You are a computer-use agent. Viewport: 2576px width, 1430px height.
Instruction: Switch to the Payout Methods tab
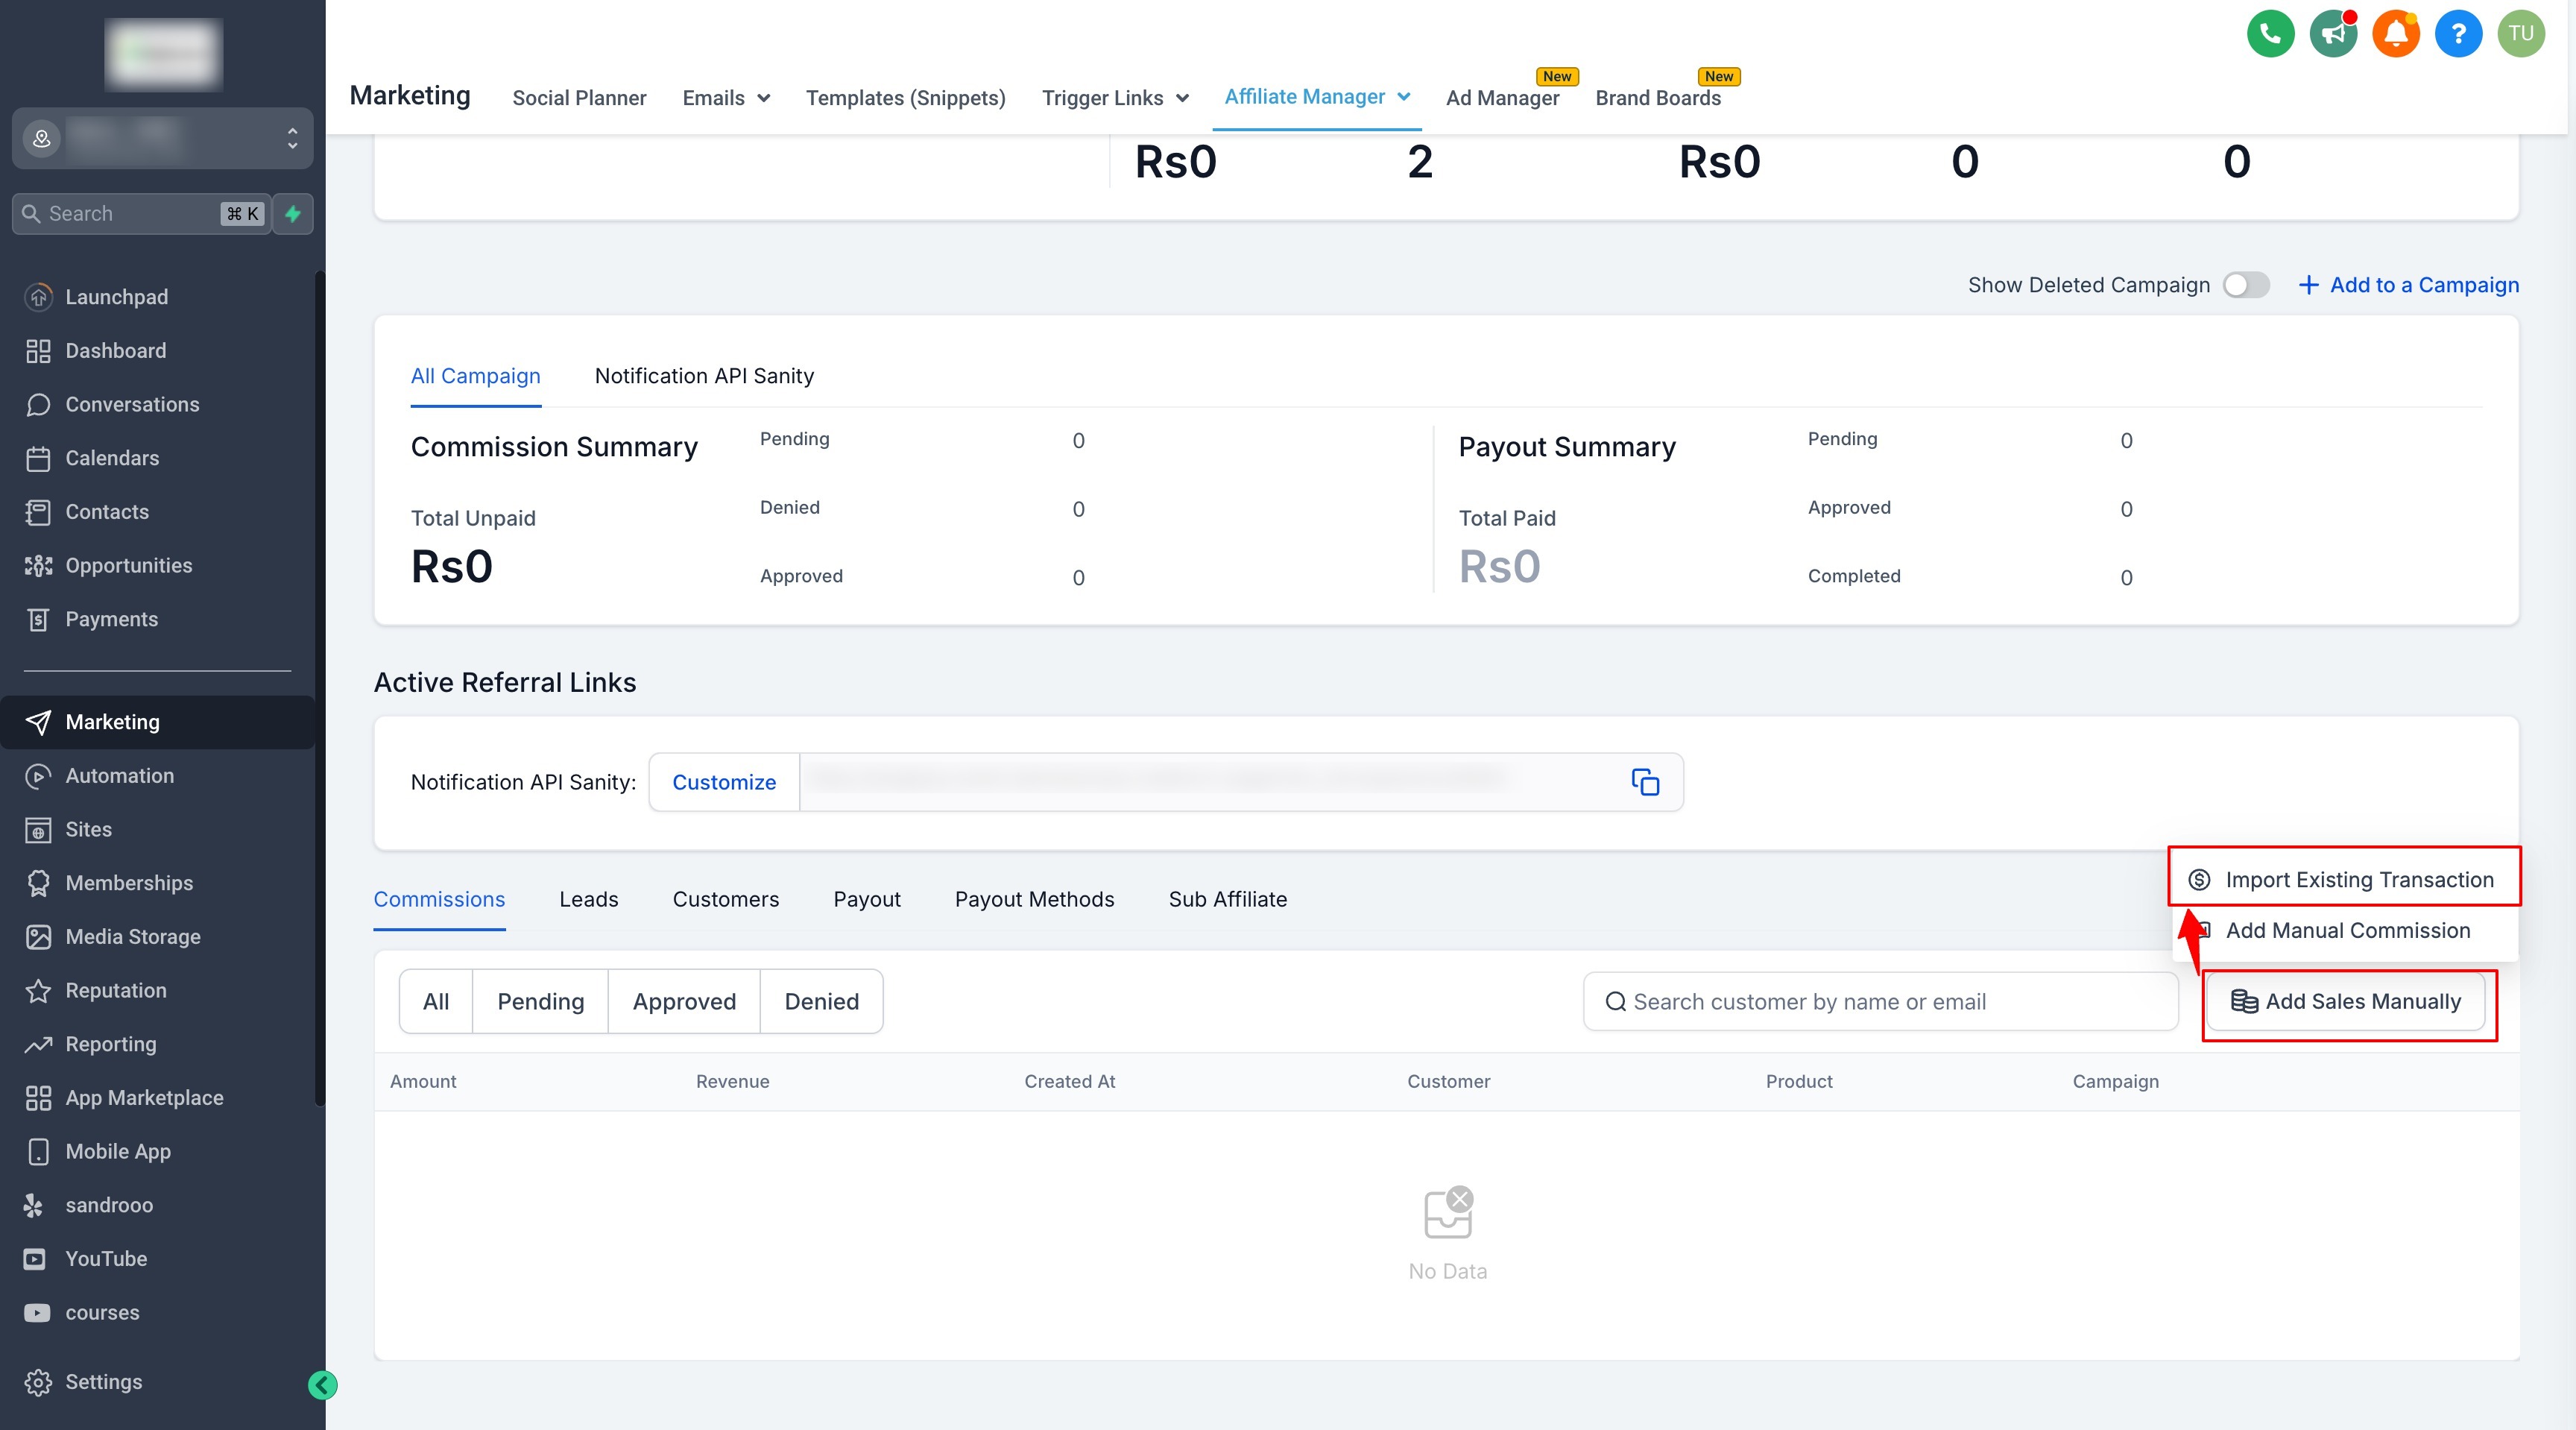(x=1034, y=899)
